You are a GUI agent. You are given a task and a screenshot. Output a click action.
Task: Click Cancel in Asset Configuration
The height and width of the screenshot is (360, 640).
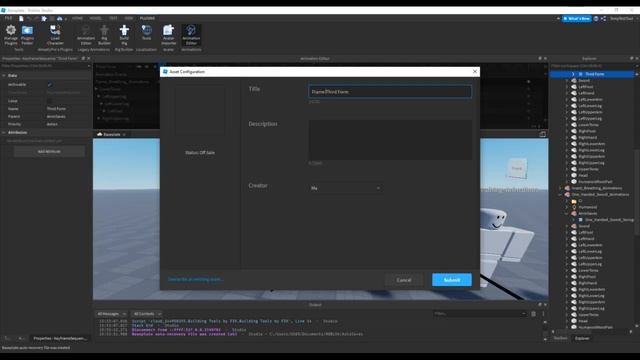(404, 280)
